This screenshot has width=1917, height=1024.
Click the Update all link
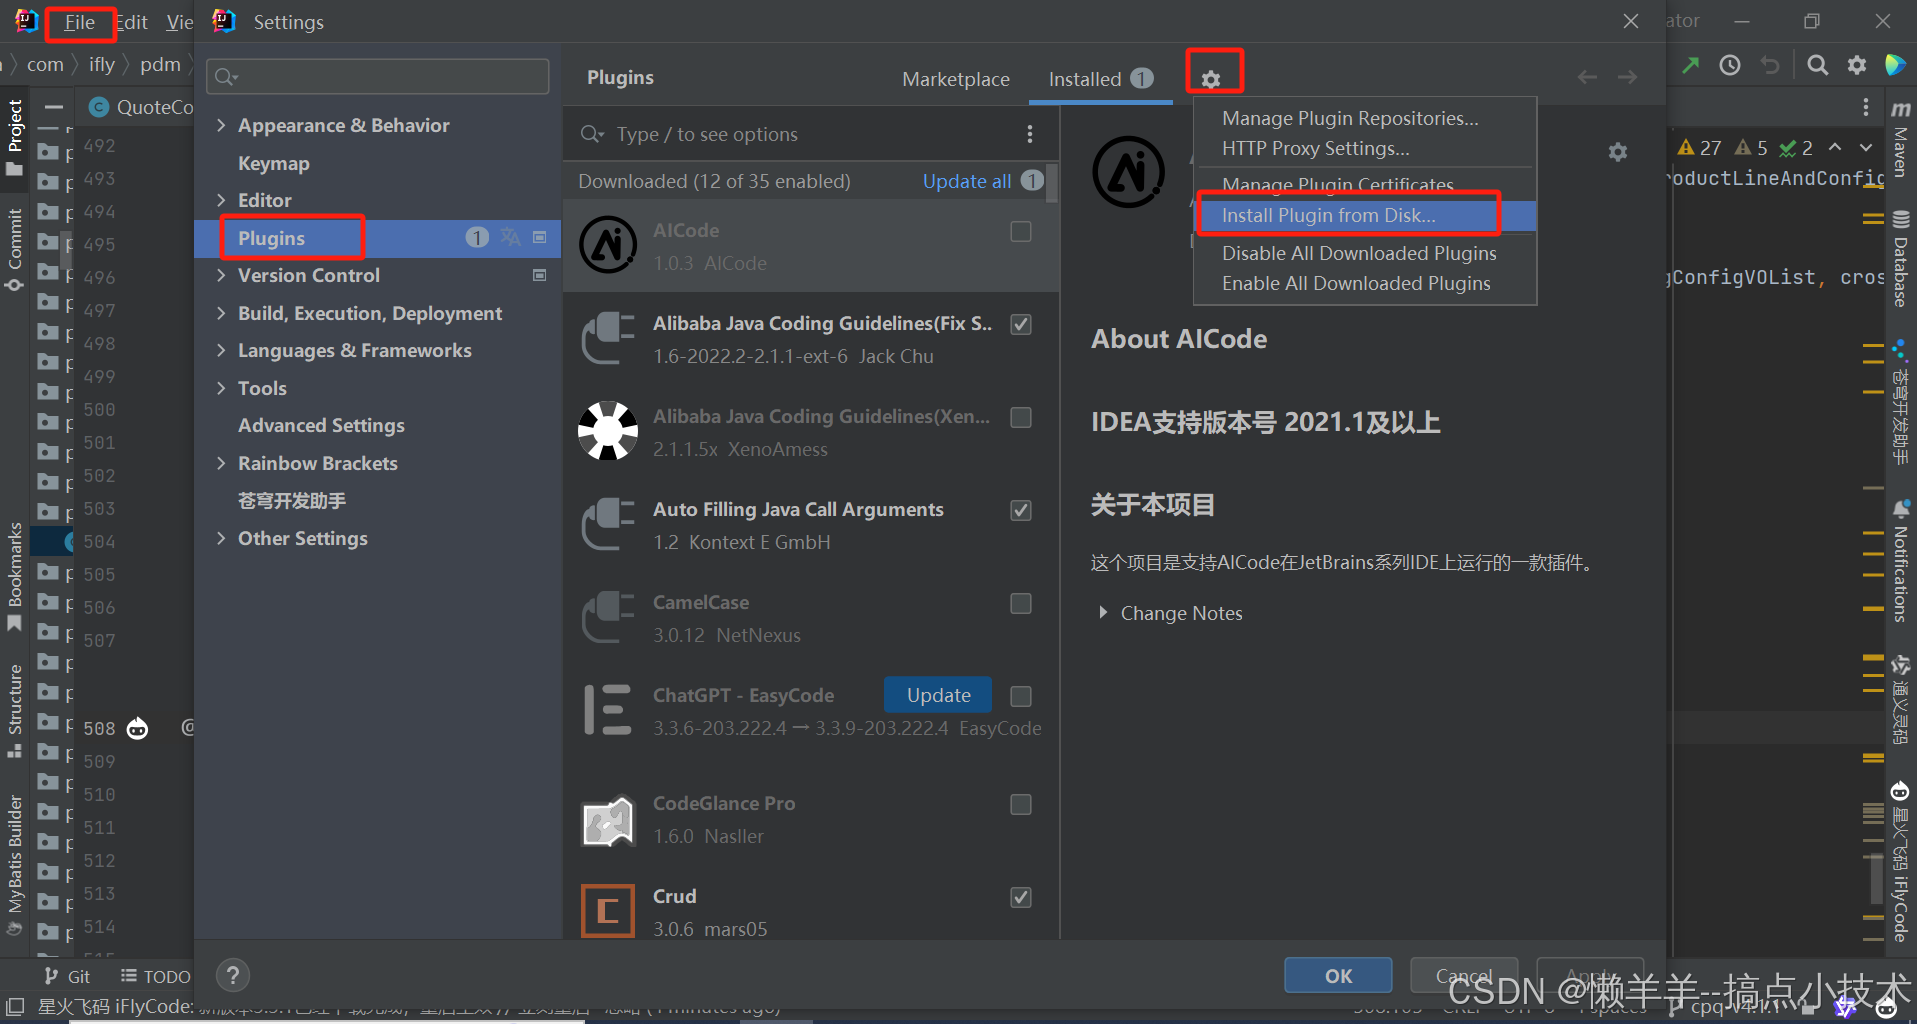click(967, 181)
